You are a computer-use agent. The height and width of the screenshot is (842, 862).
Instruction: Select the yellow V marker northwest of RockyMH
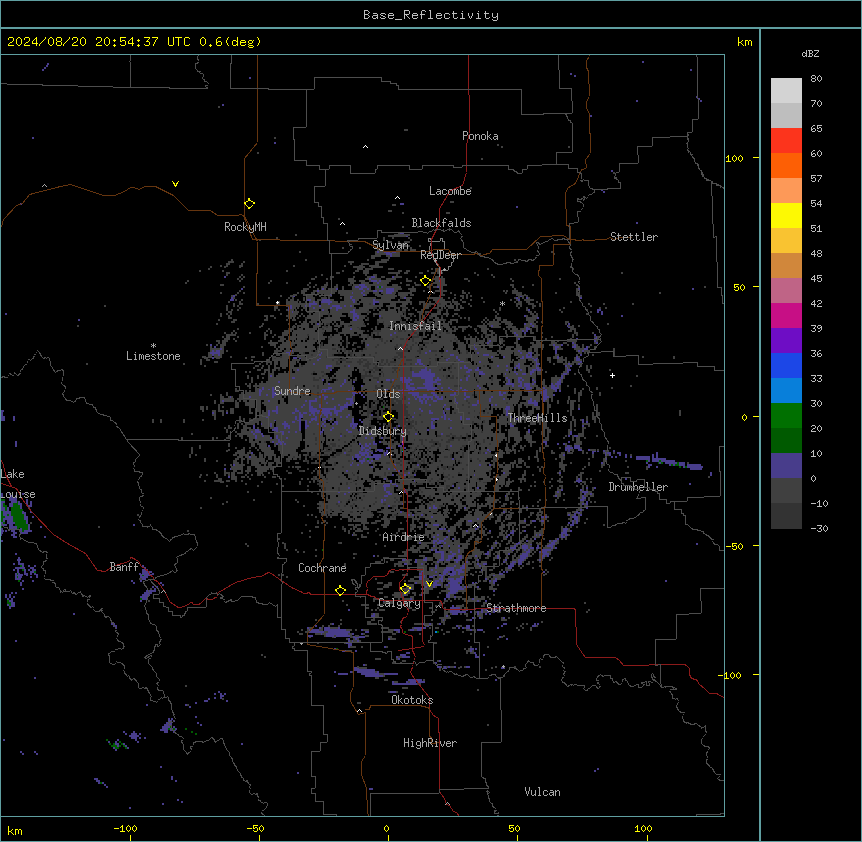(175, 184)
